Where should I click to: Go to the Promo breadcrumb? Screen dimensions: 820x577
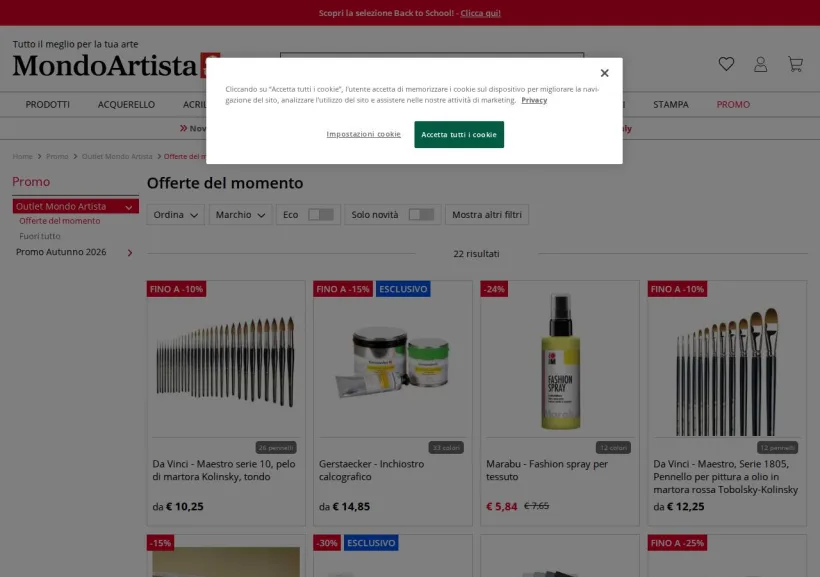click(57, 156)
